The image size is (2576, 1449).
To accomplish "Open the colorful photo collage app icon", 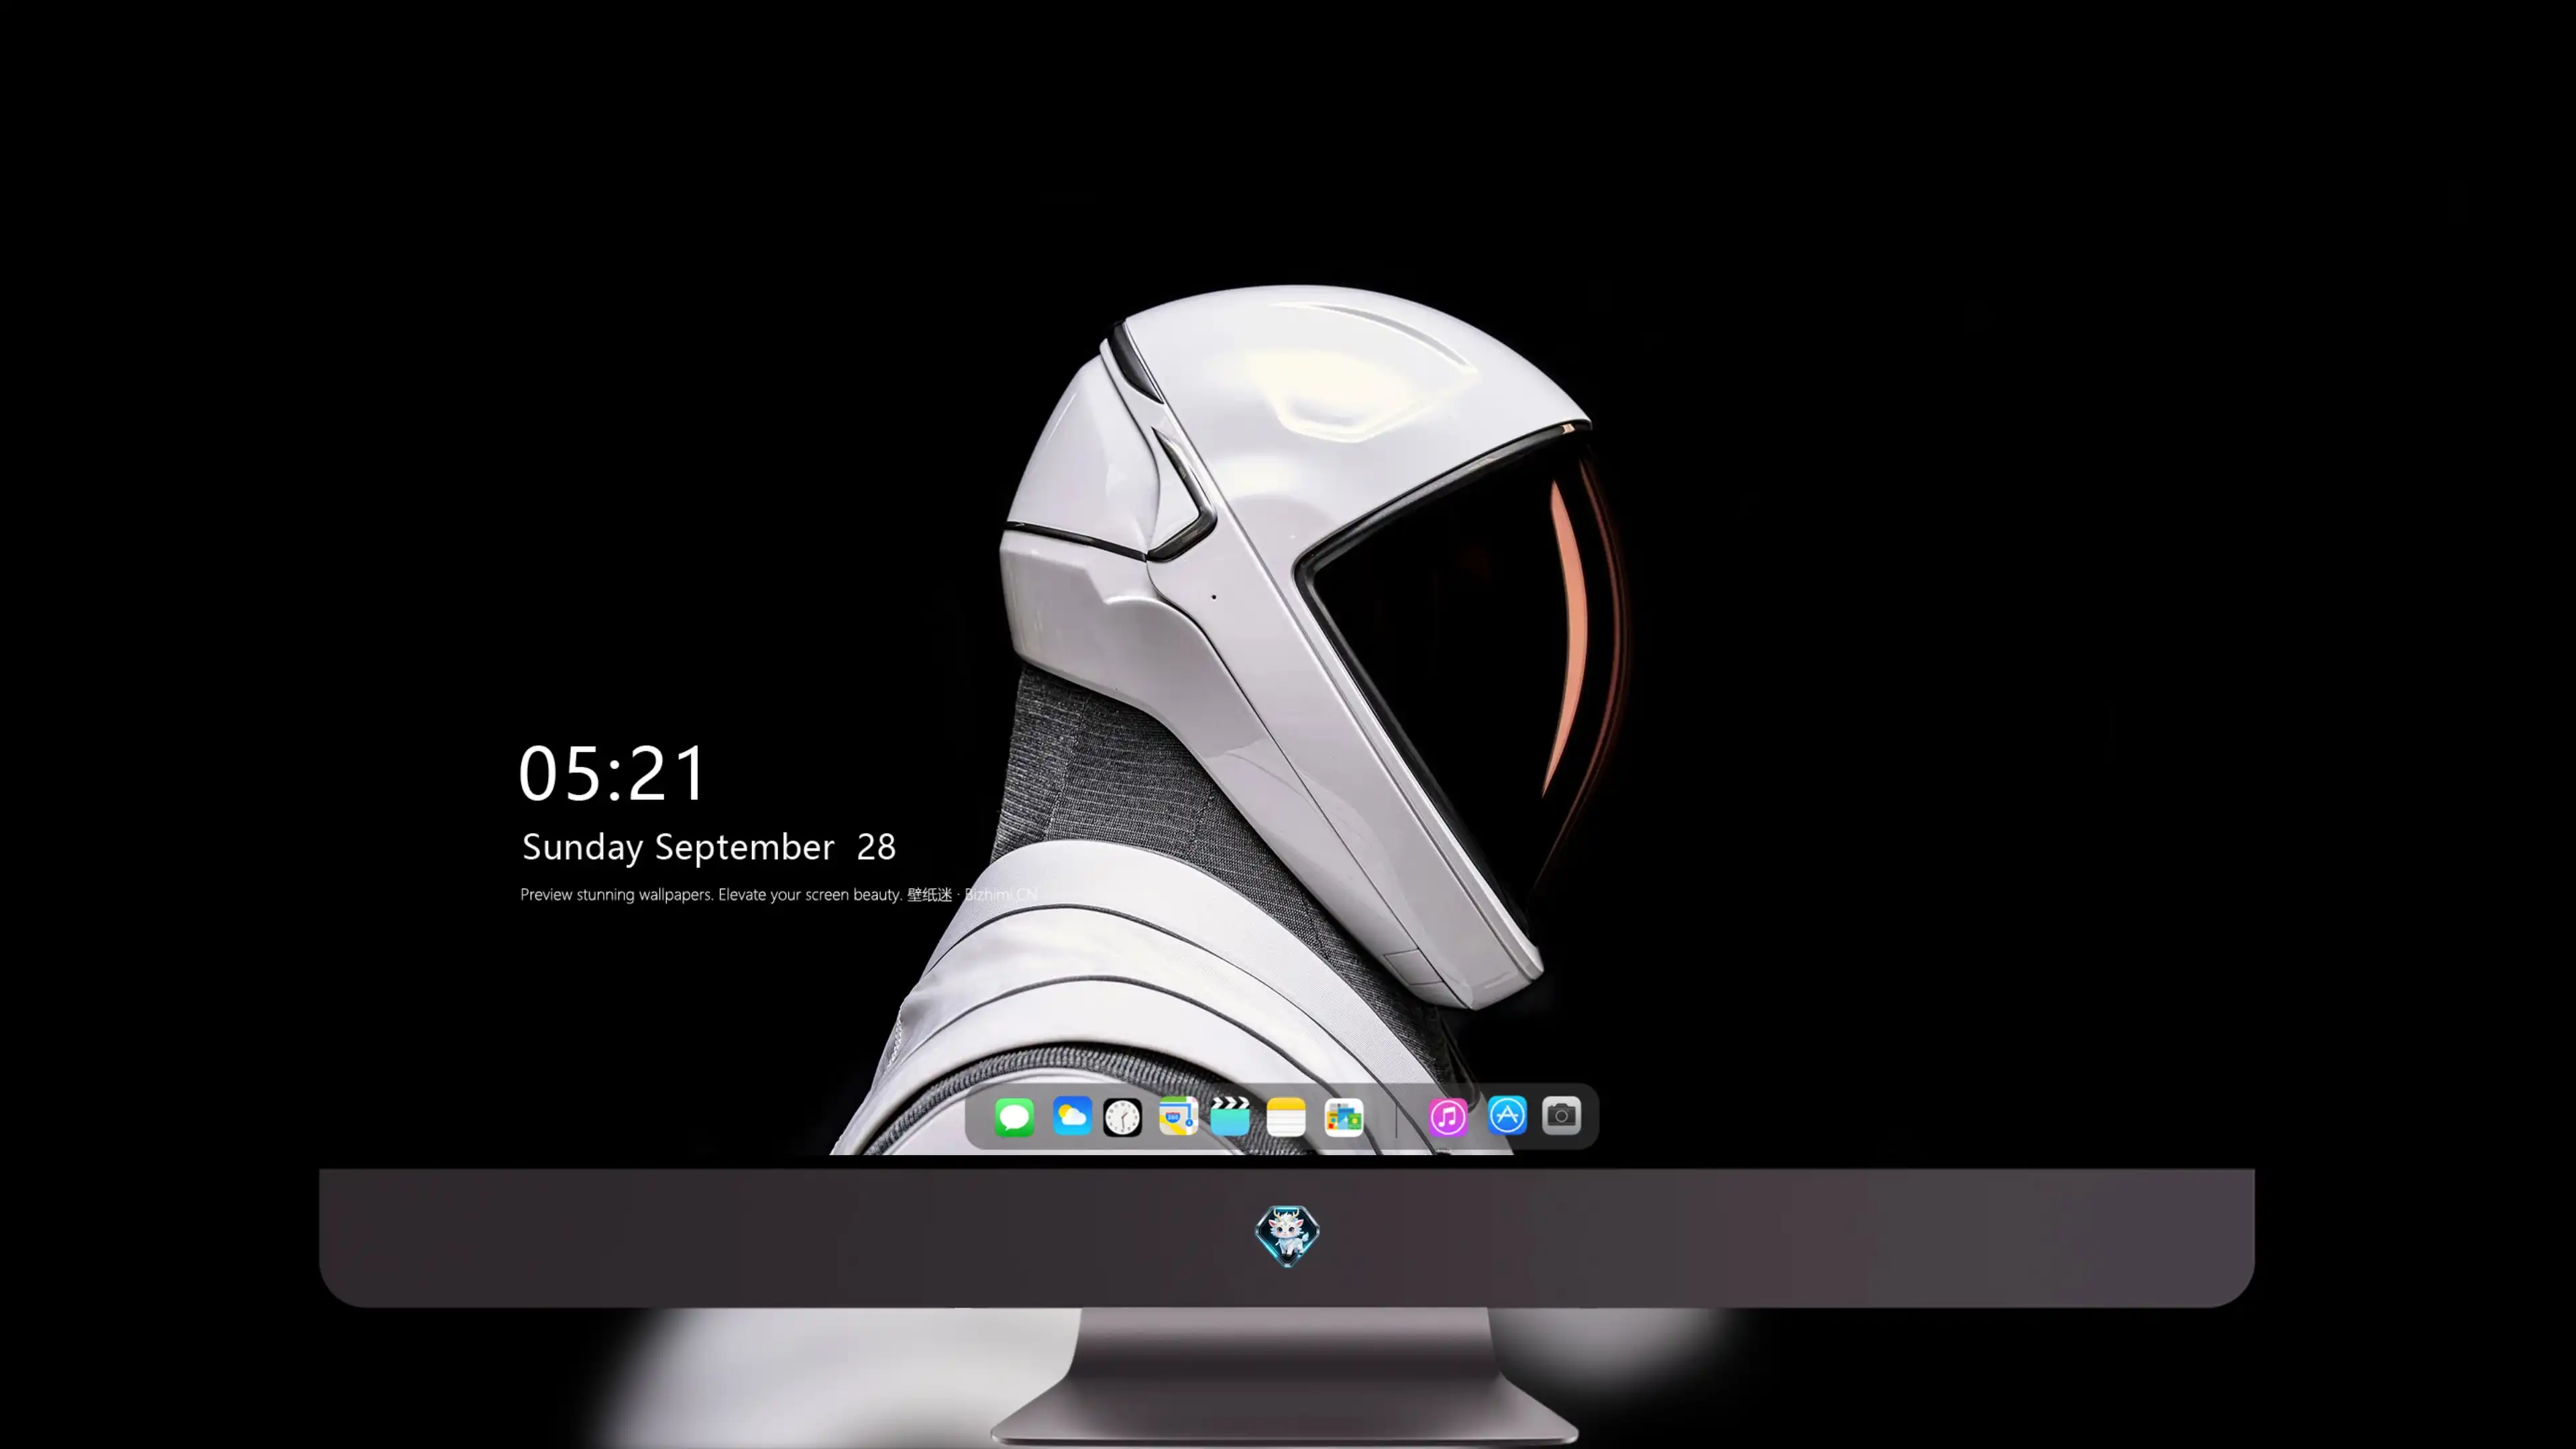I will pos(1344,1116).
